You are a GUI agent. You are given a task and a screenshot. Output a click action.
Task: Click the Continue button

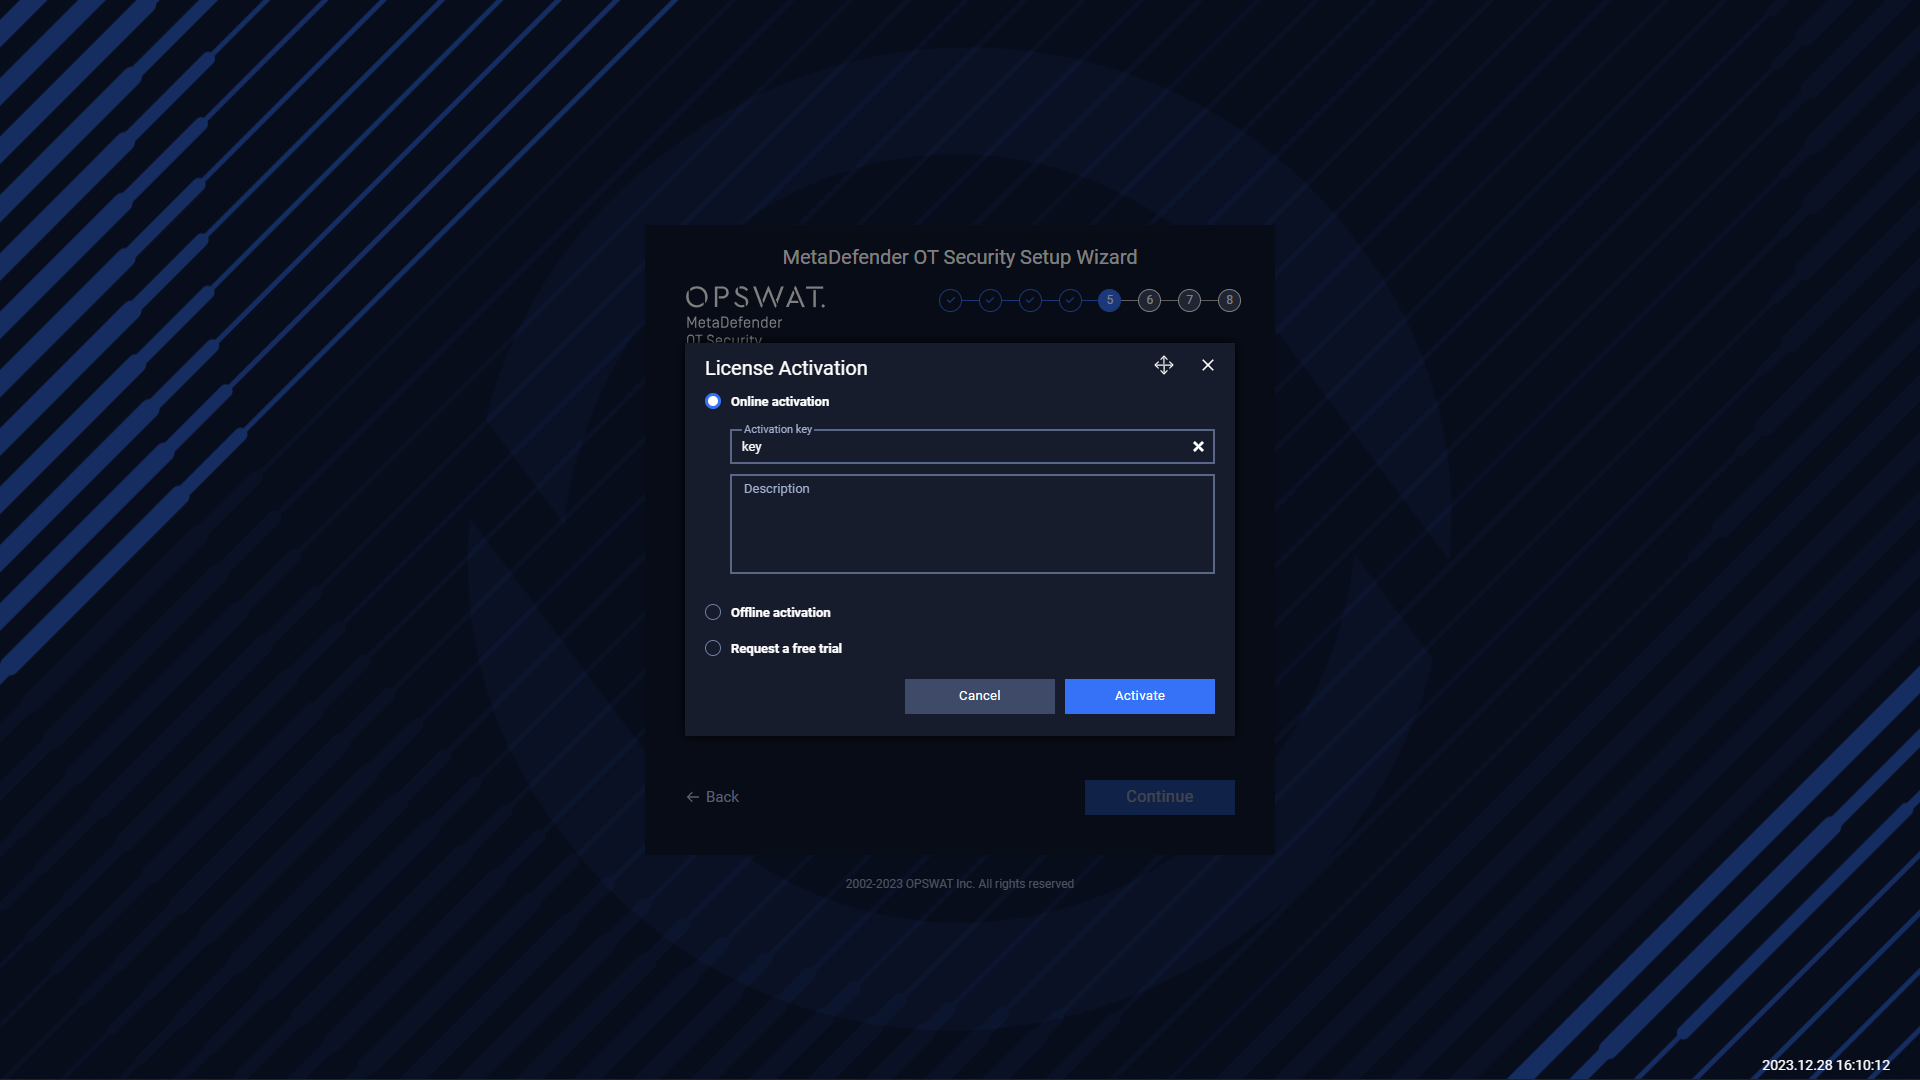[x=1160, y=797]
